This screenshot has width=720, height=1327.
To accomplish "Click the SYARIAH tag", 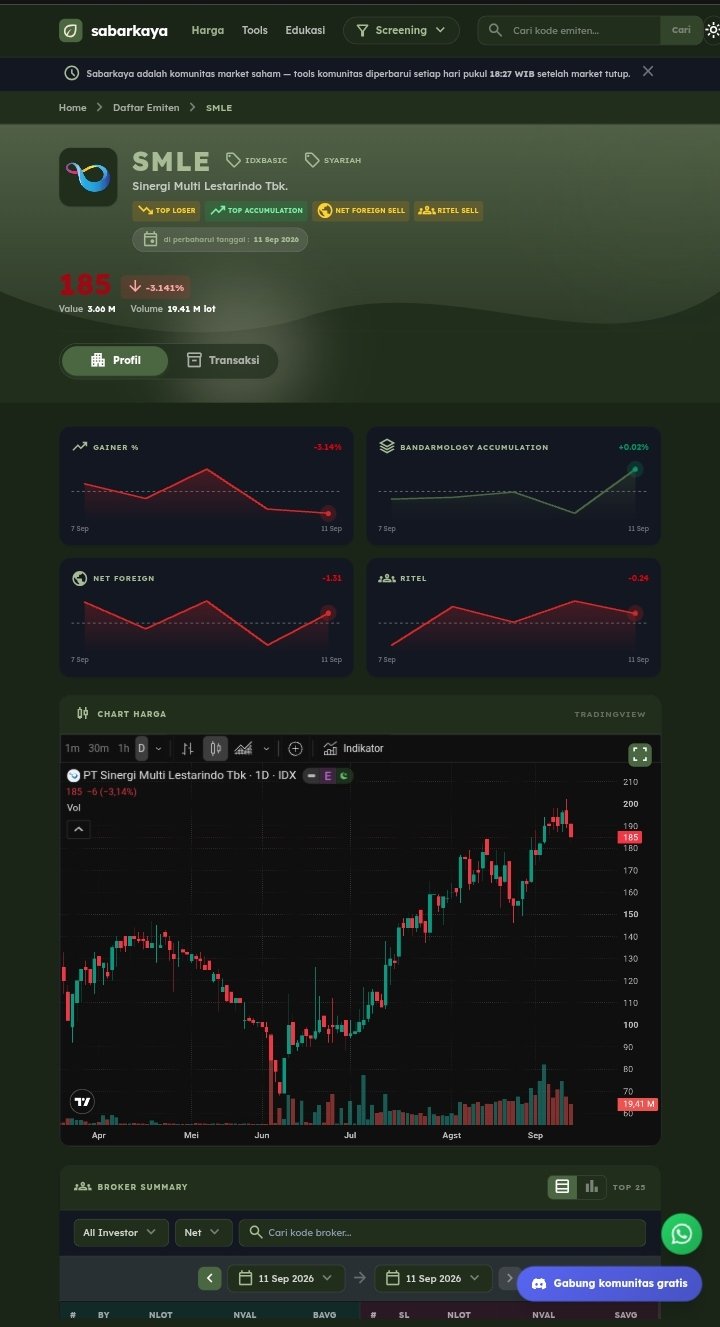I will [x=333, y=160].
